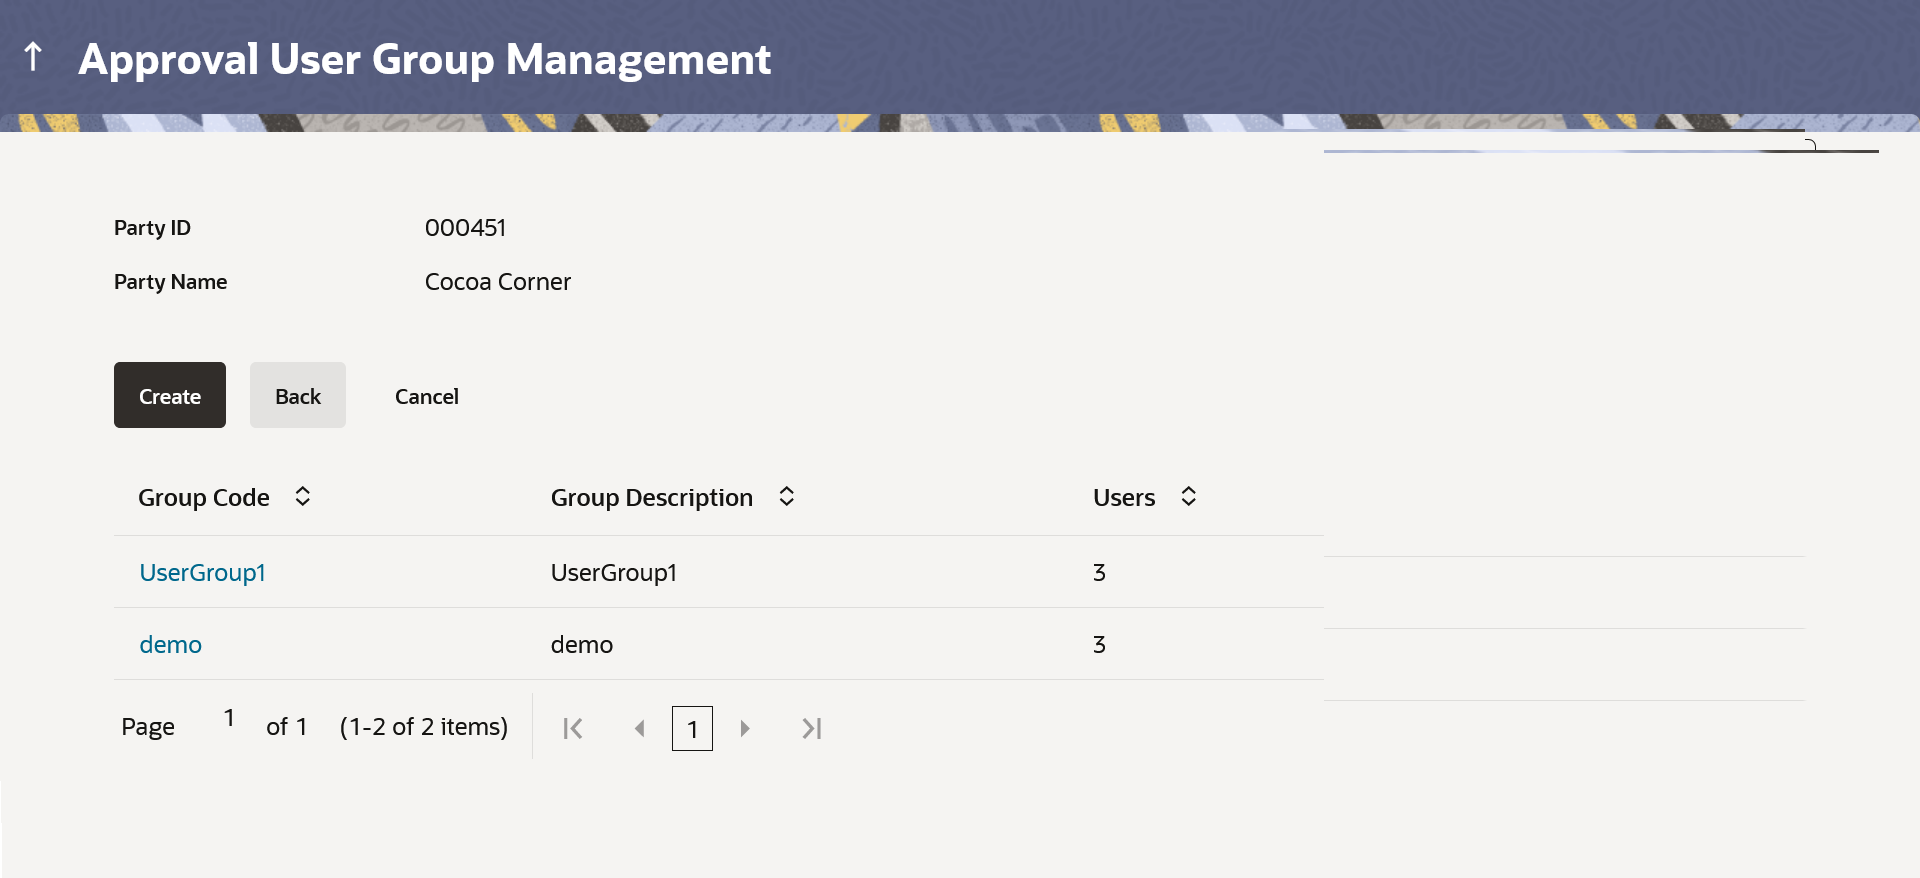Screen dimensions: 1920x878
Task: Select the demo row users count
Action: [x=1099, y=644]
